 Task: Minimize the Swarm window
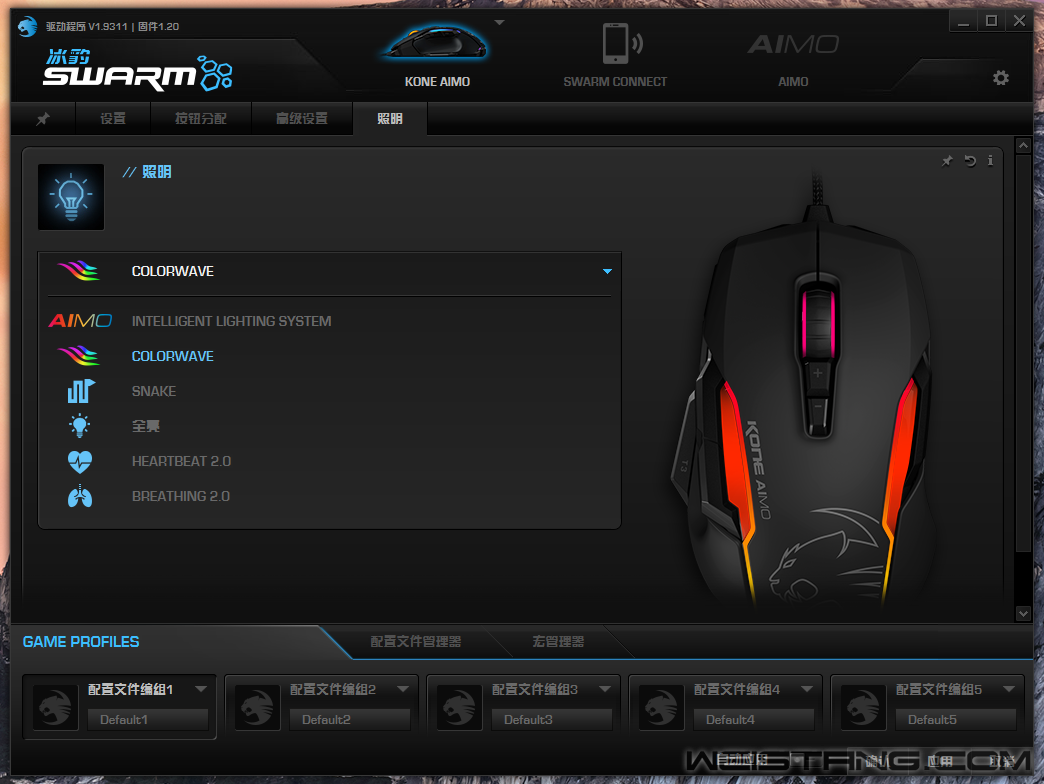(963, 21)
